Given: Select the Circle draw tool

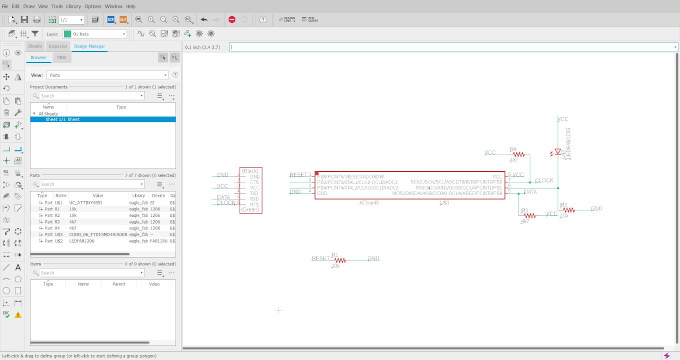Looking at the screenshot, I should 7,291.
